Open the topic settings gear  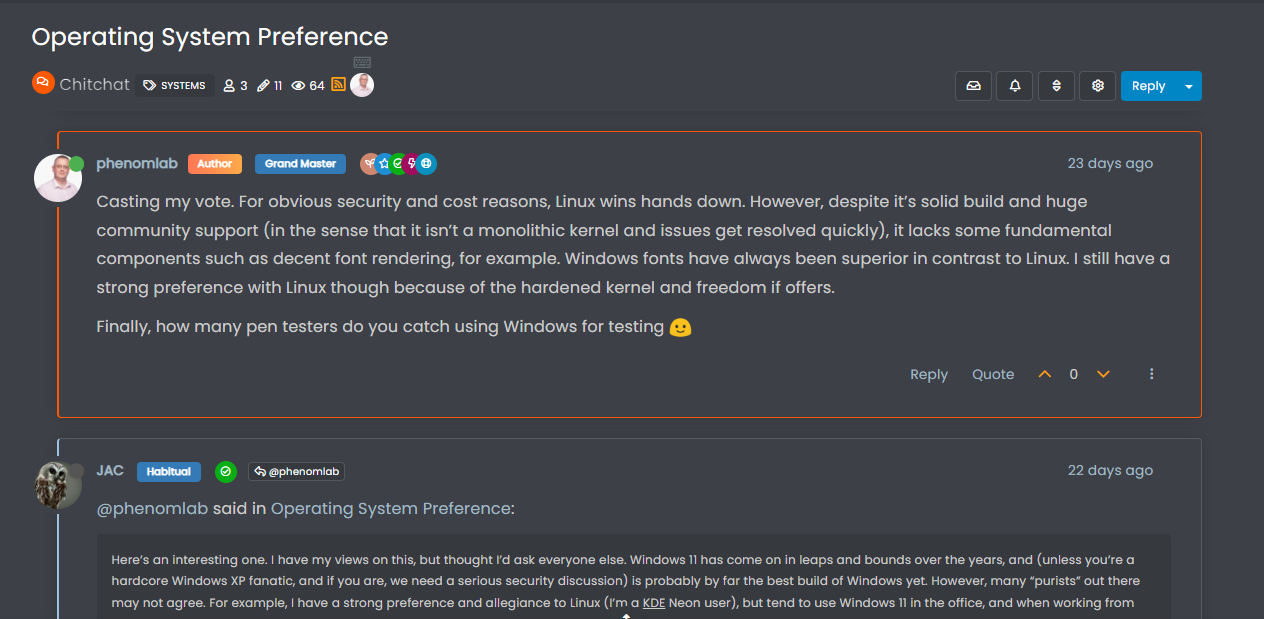click(x=1098, y=86)
